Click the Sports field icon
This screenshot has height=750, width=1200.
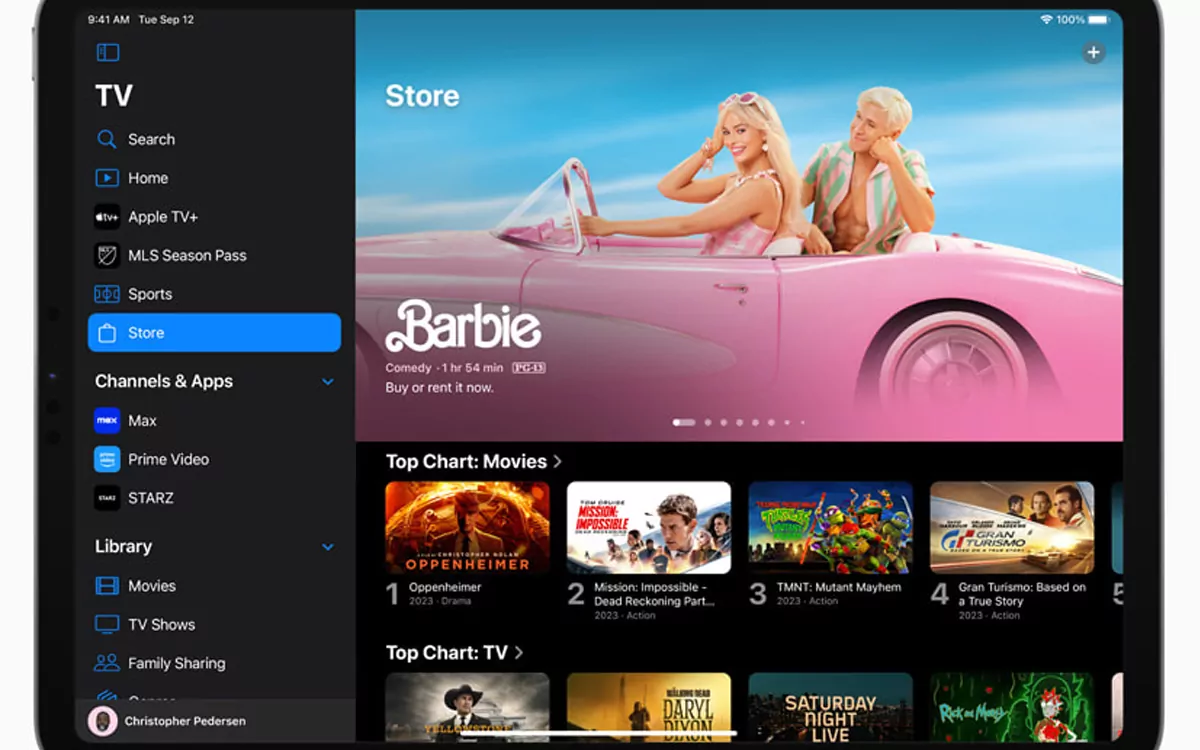[107, 294]
